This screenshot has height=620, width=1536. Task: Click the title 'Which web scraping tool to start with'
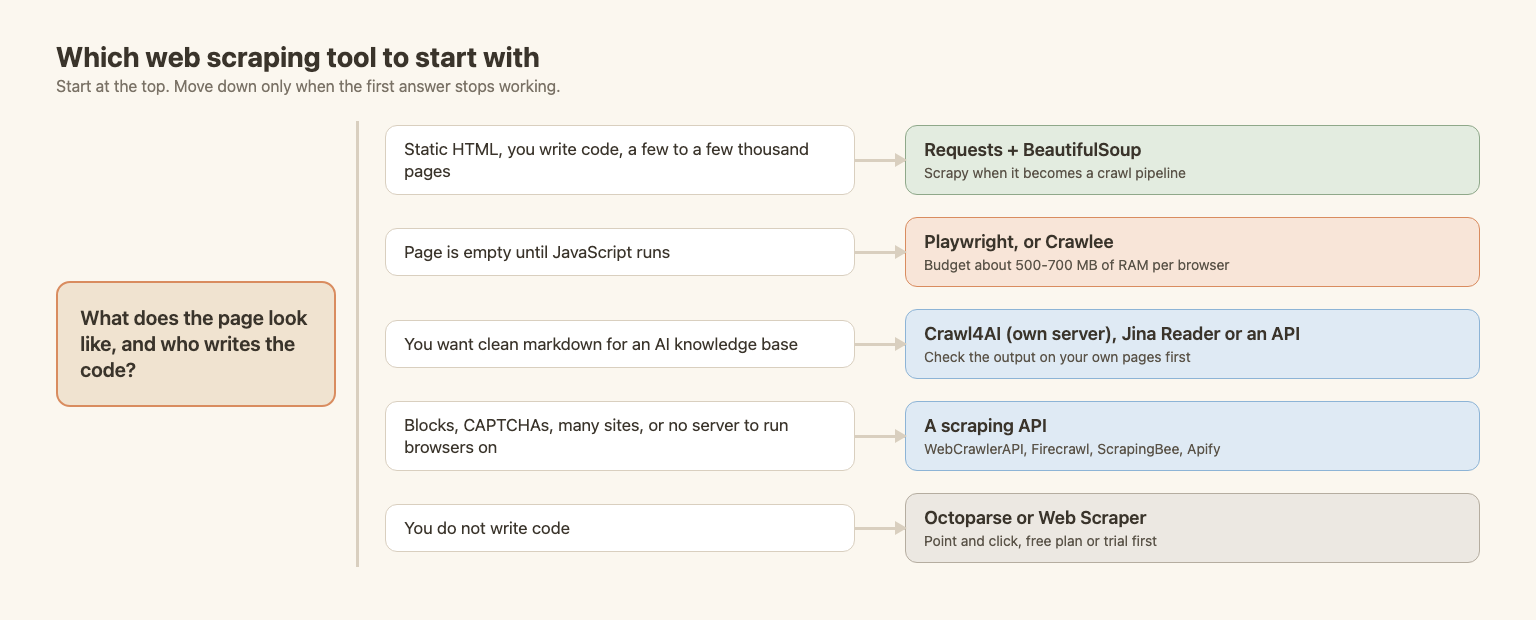tap(298, 57)
